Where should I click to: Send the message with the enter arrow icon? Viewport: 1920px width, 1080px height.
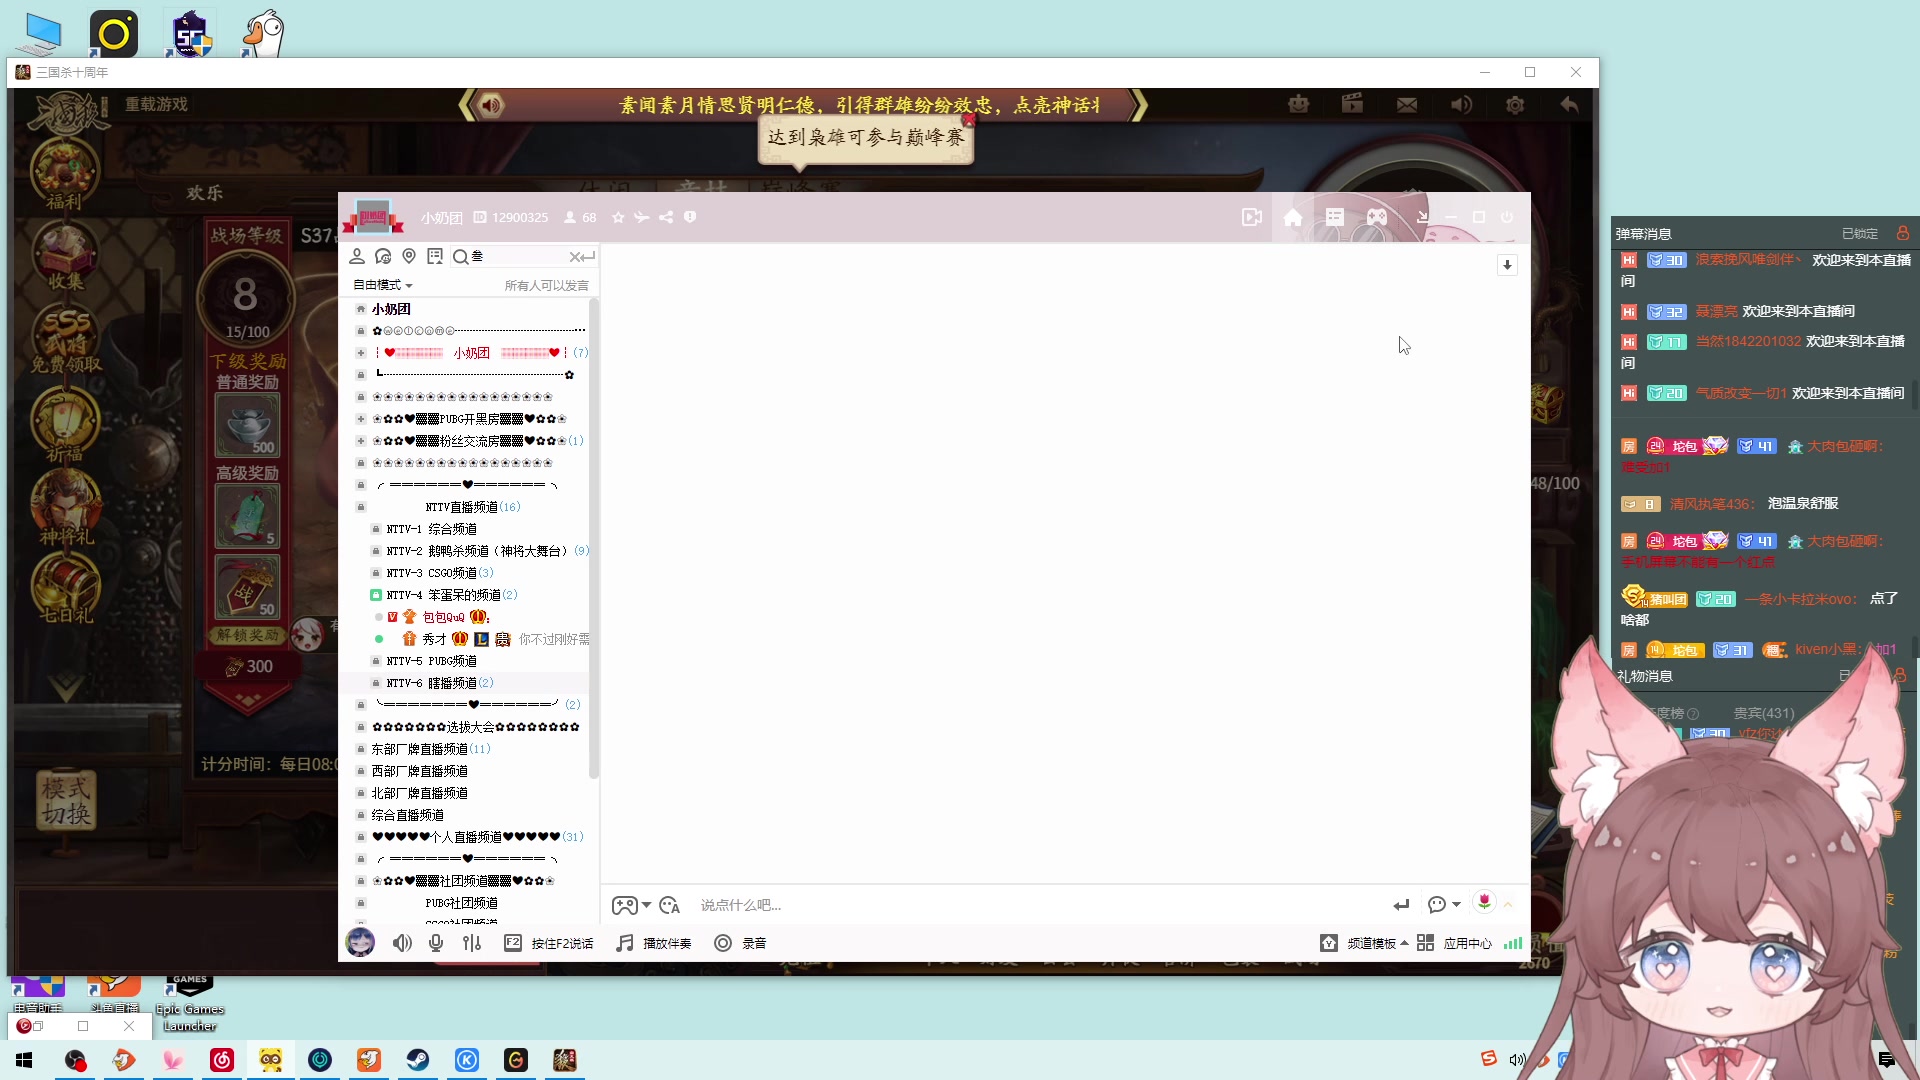[x=1401, y=905]
